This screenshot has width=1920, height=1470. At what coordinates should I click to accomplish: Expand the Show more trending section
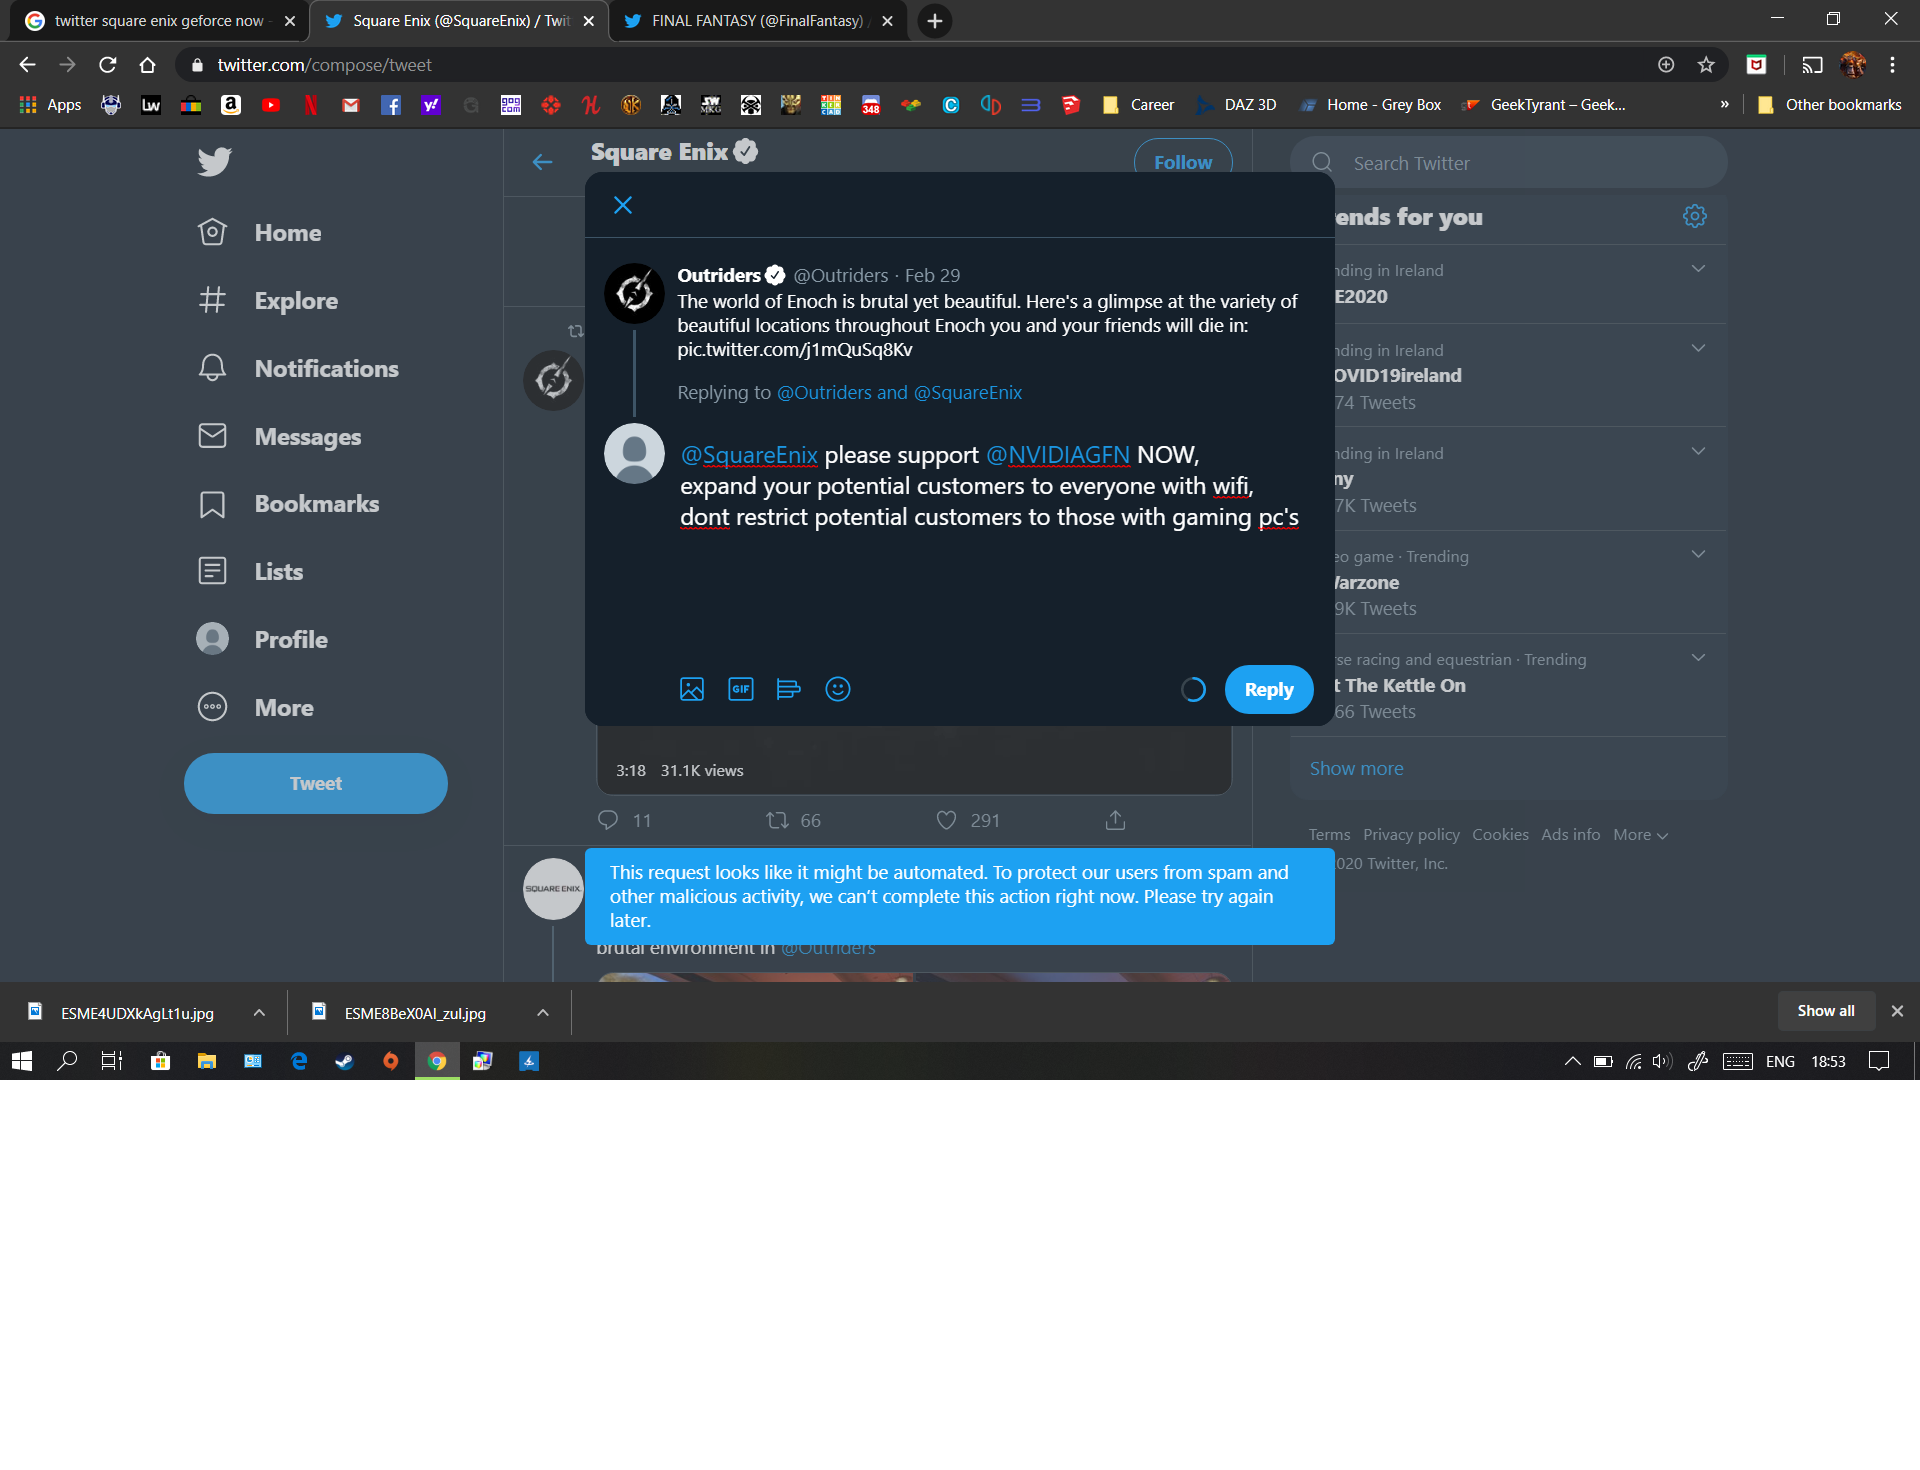point(1355,767)
